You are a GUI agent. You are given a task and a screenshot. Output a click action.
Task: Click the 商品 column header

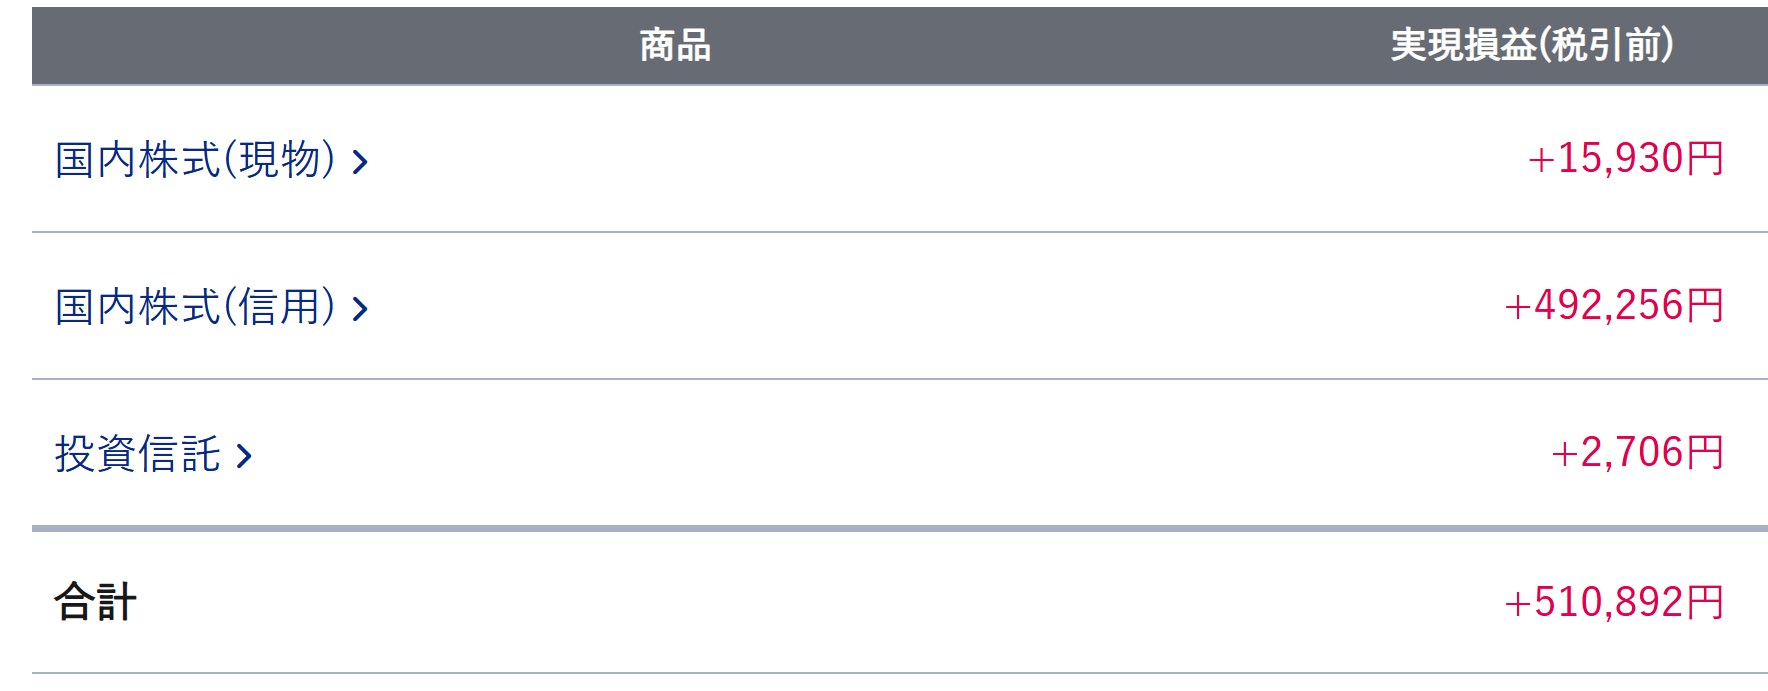point(675,46)
